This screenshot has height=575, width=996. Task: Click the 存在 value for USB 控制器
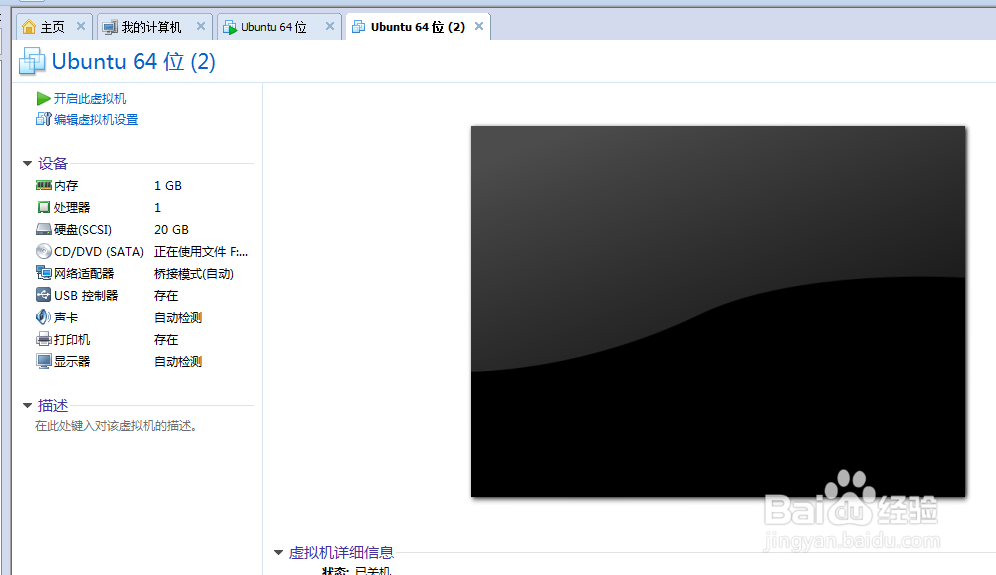point(166,295)
